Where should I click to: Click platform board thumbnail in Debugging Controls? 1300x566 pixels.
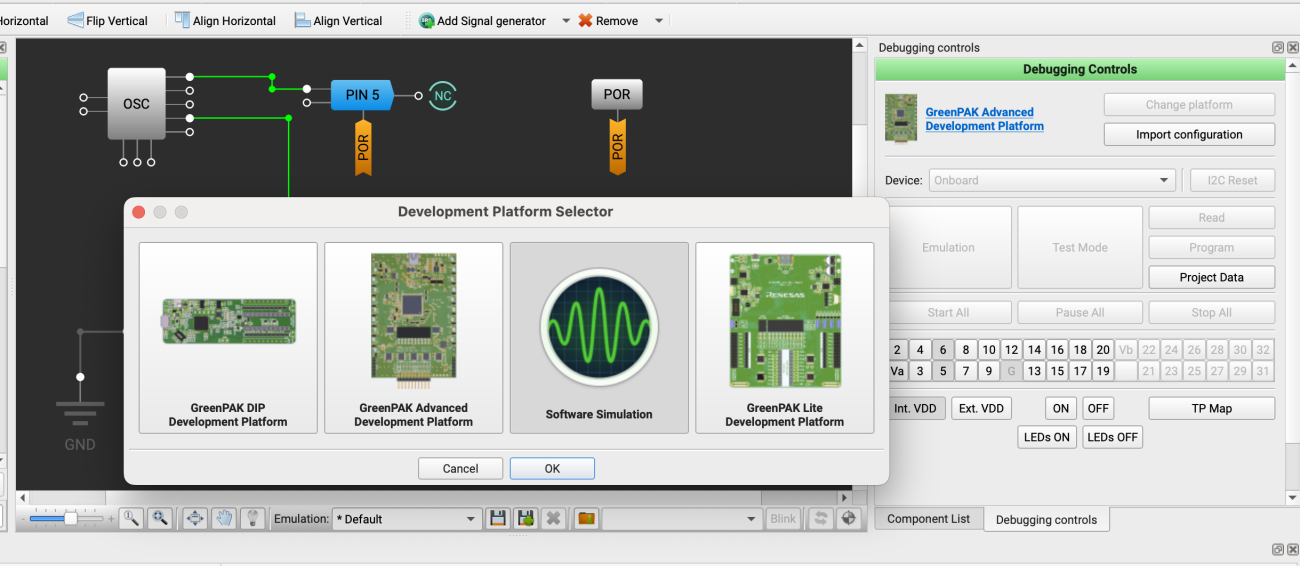(x=902, y=118)
